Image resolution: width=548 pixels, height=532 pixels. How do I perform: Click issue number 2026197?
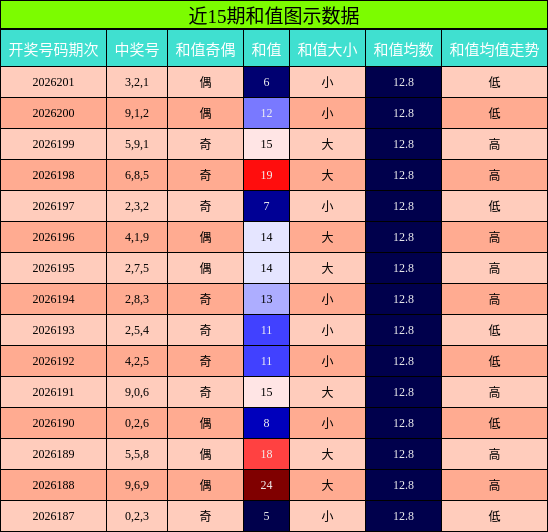tap(53, 206)
